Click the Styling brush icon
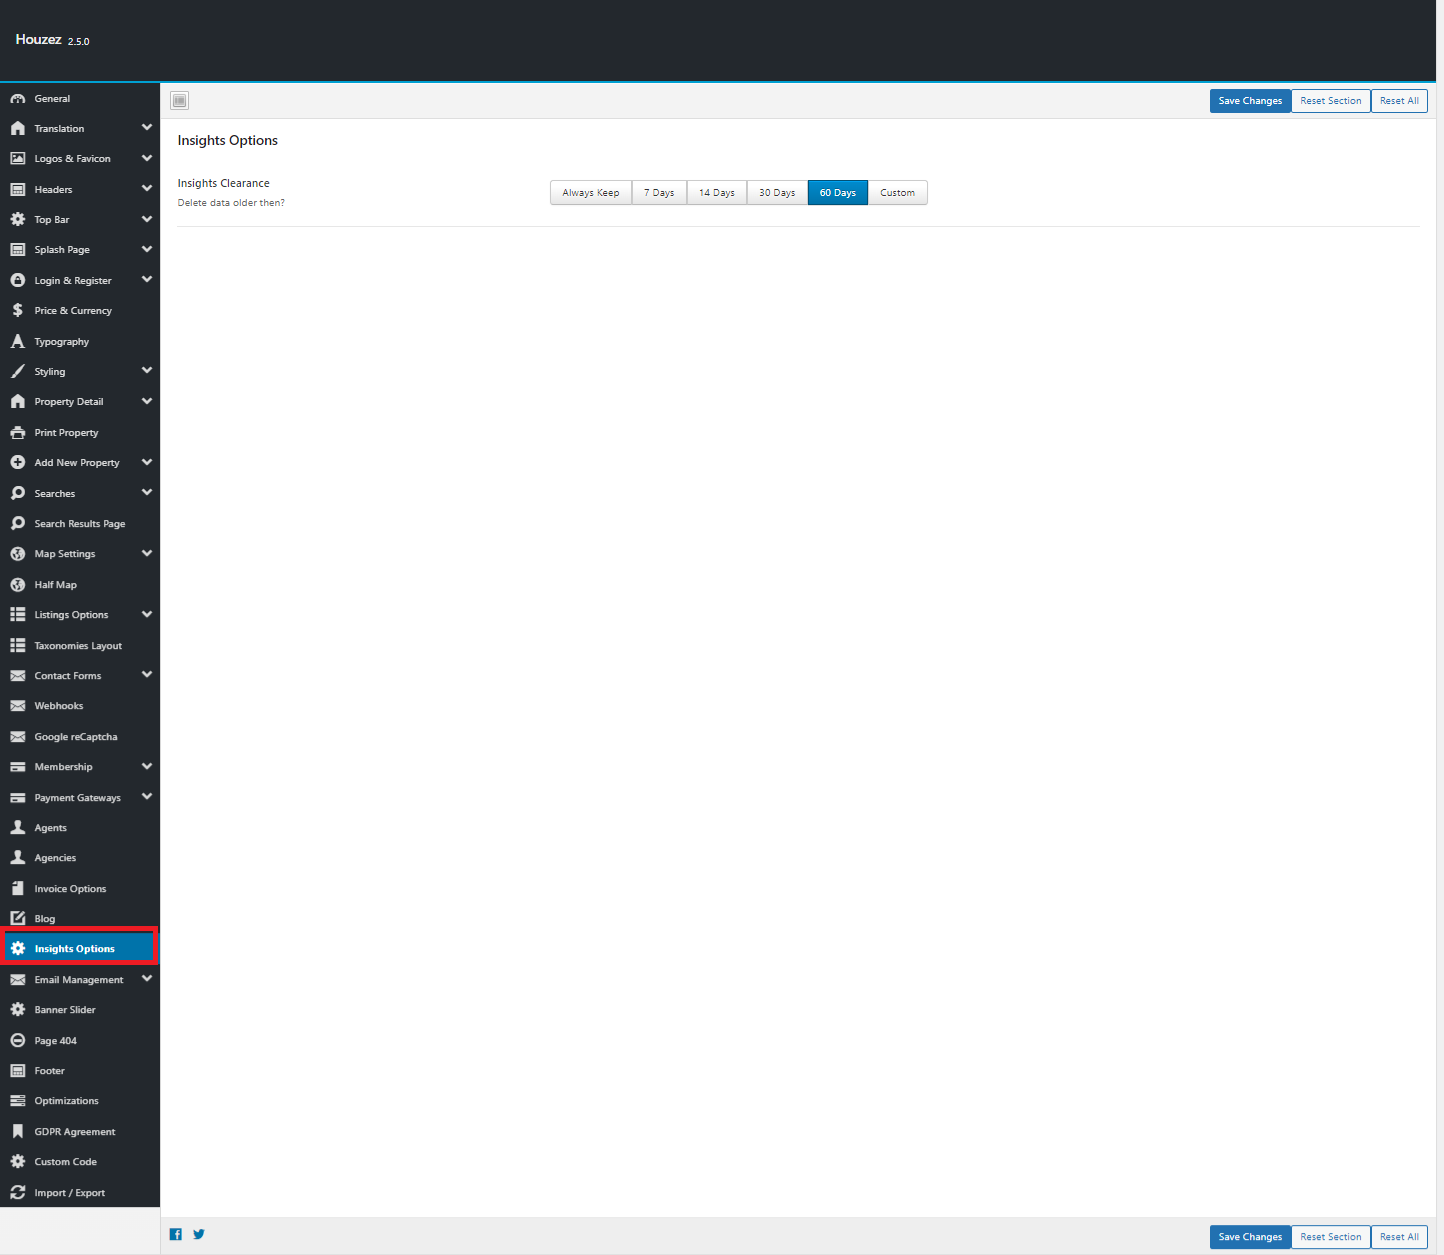 (18, 372)
